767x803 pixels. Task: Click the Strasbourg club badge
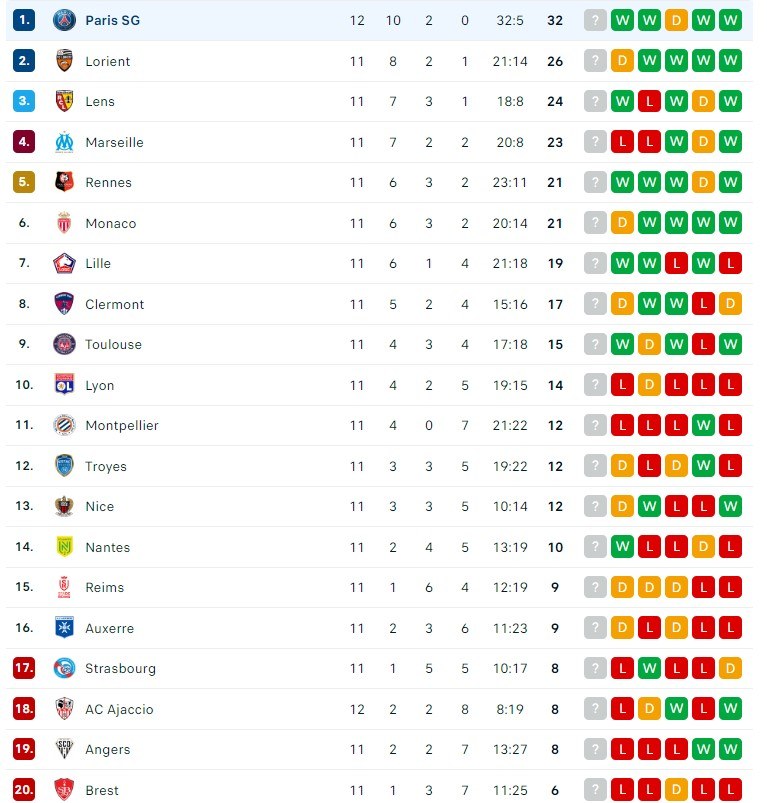[64, 668]
